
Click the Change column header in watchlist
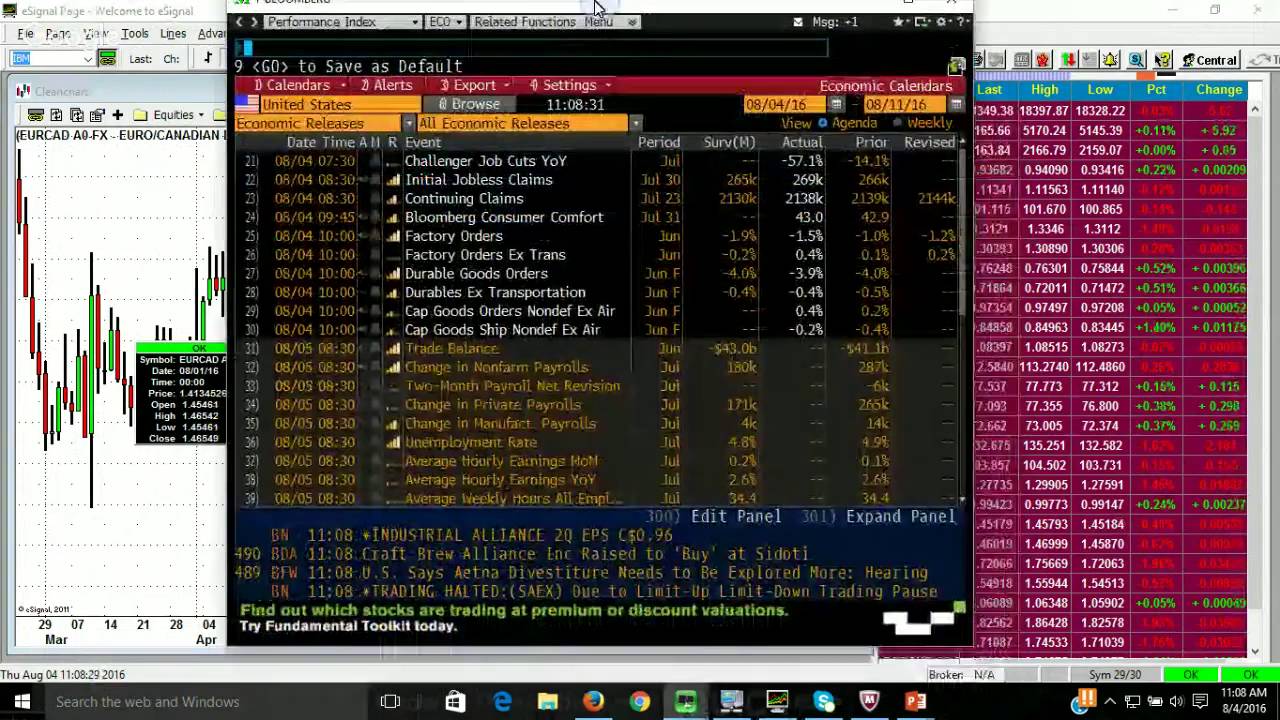[x=1219, y=90]
